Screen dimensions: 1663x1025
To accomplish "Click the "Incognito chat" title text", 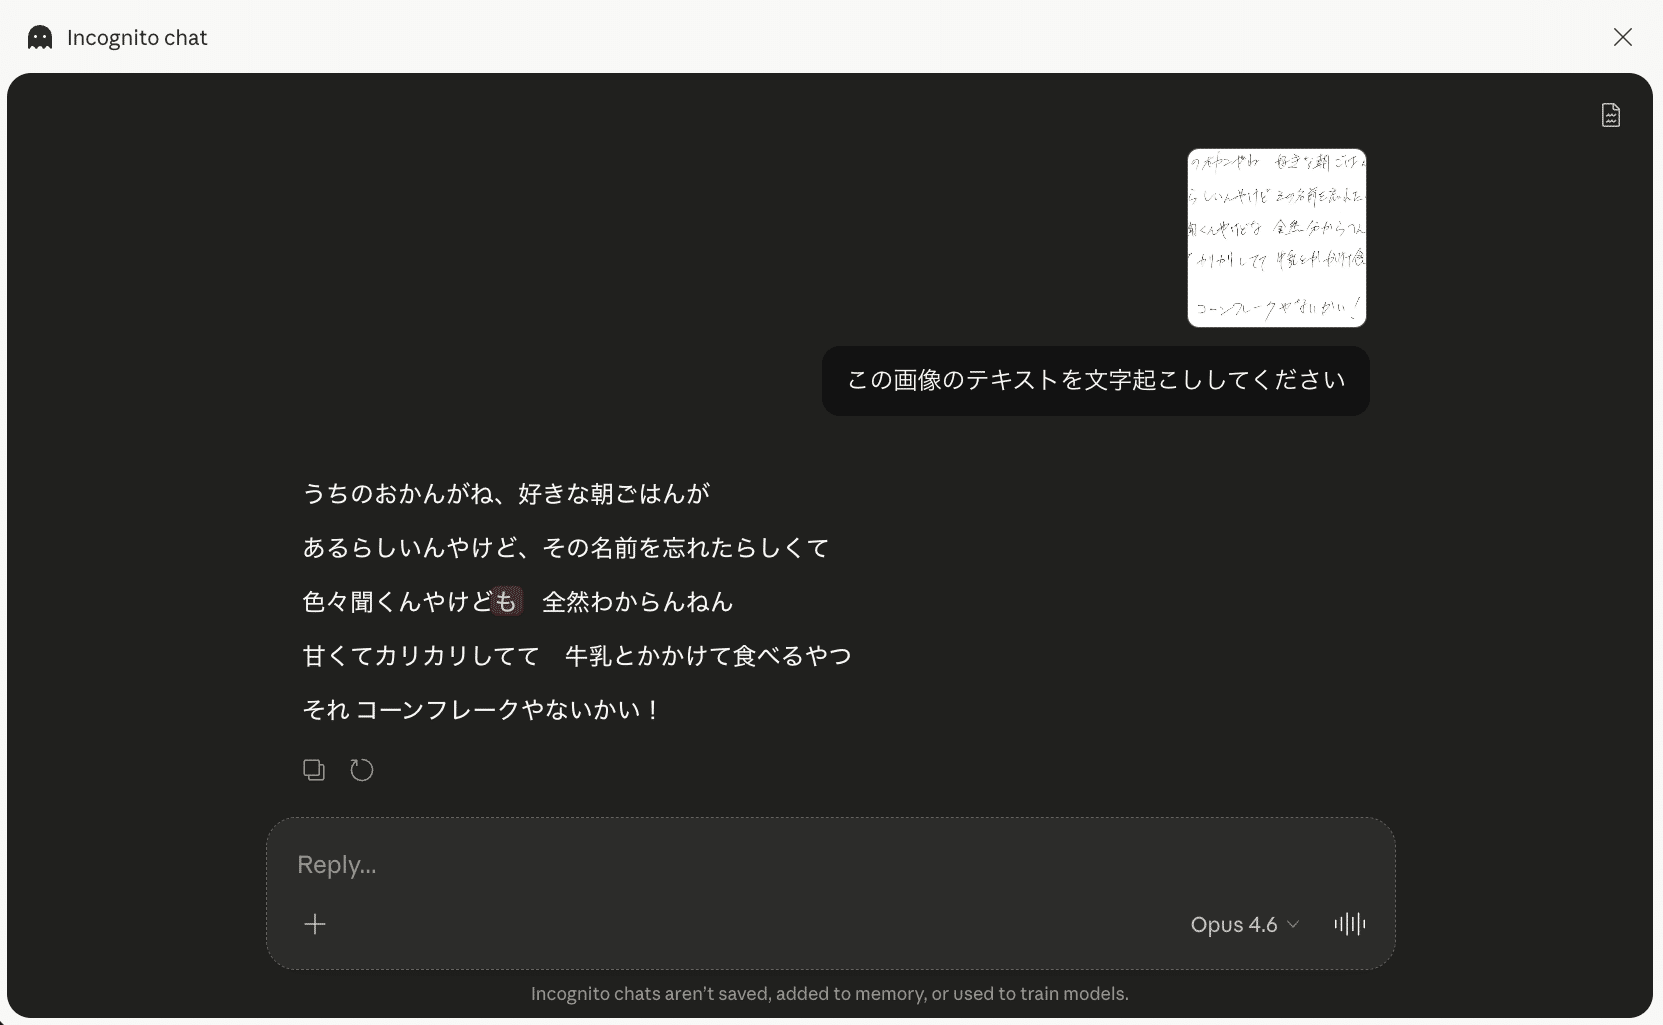I will point(137,38).
